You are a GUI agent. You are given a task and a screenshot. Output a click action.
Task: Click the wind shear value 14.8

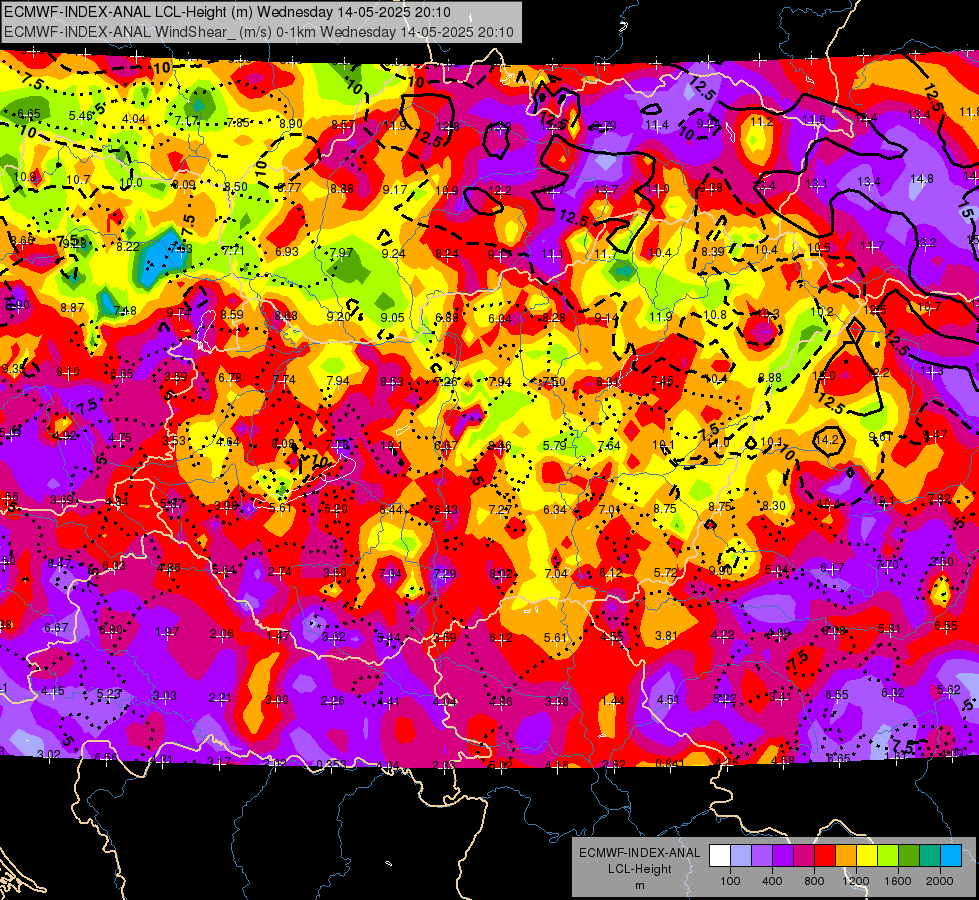pos(922,179)
